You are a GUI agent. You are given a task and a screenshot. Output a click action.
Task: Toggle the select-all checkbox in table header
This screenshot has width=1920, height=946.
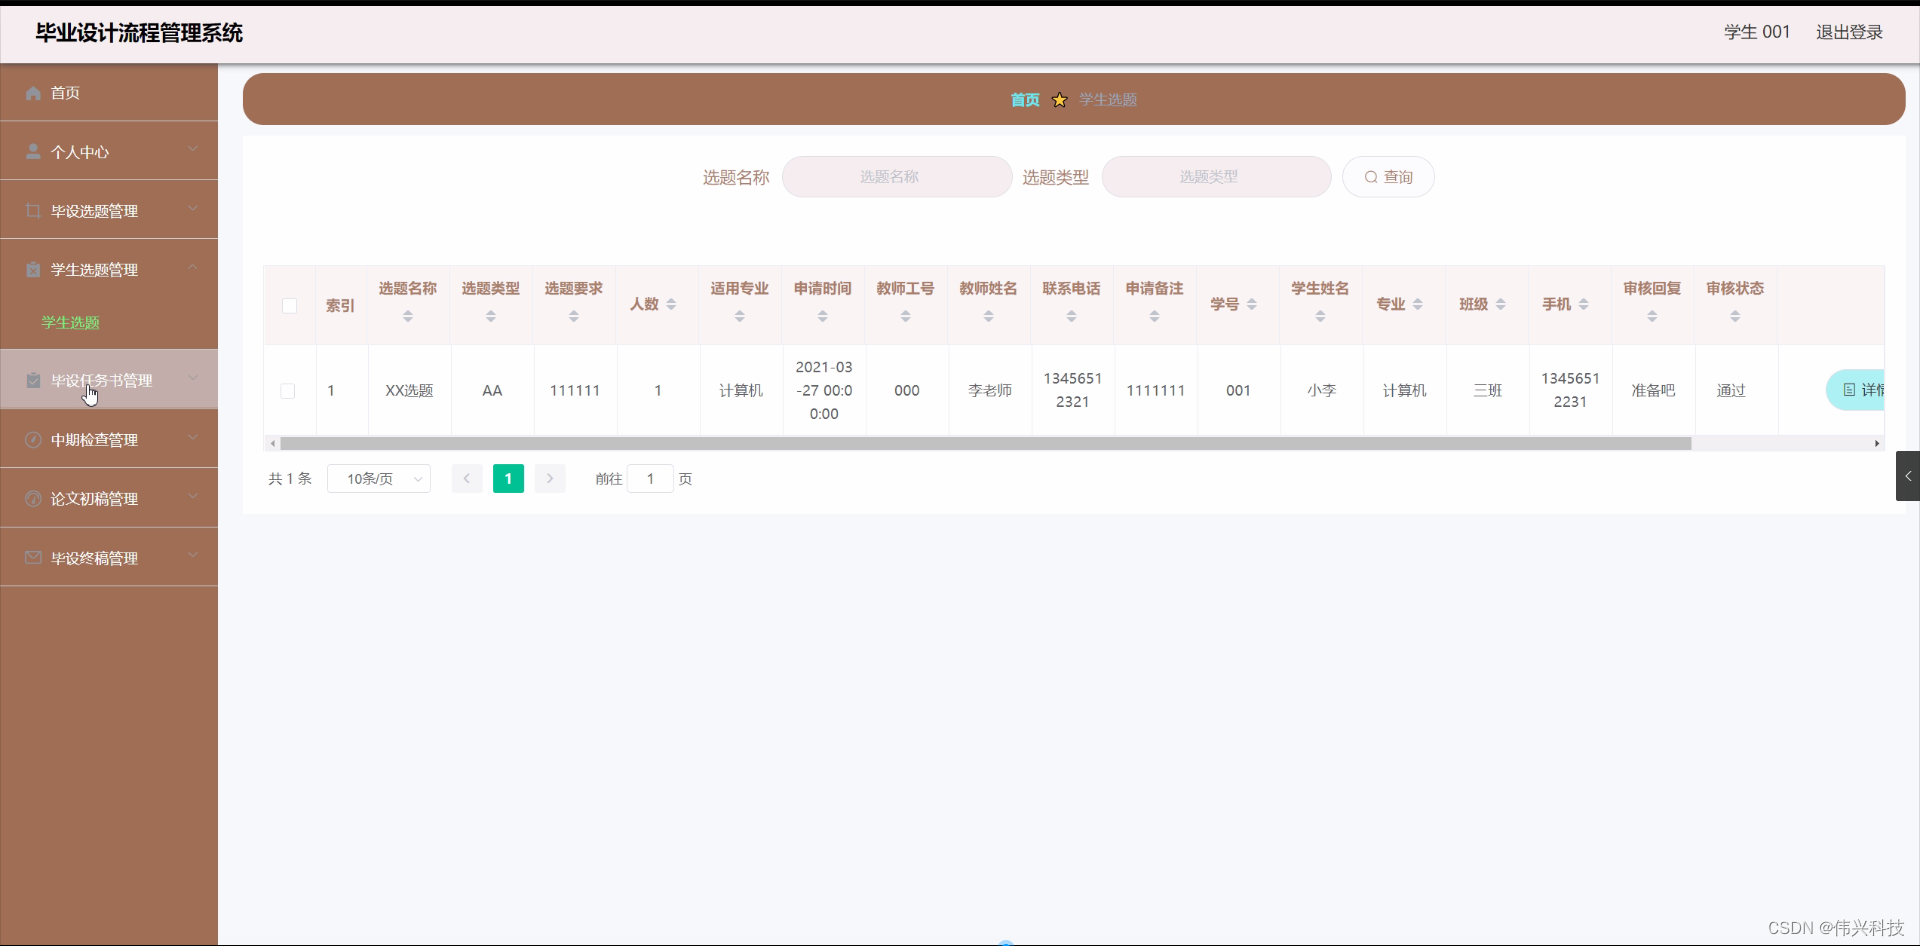click(288, 306)
